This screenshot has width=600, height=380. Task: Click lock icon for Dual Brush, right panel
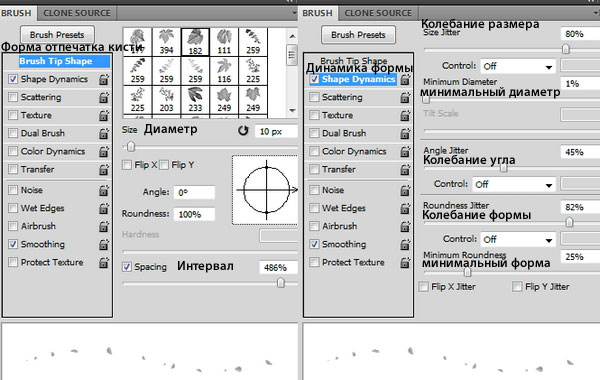(405, 133)
